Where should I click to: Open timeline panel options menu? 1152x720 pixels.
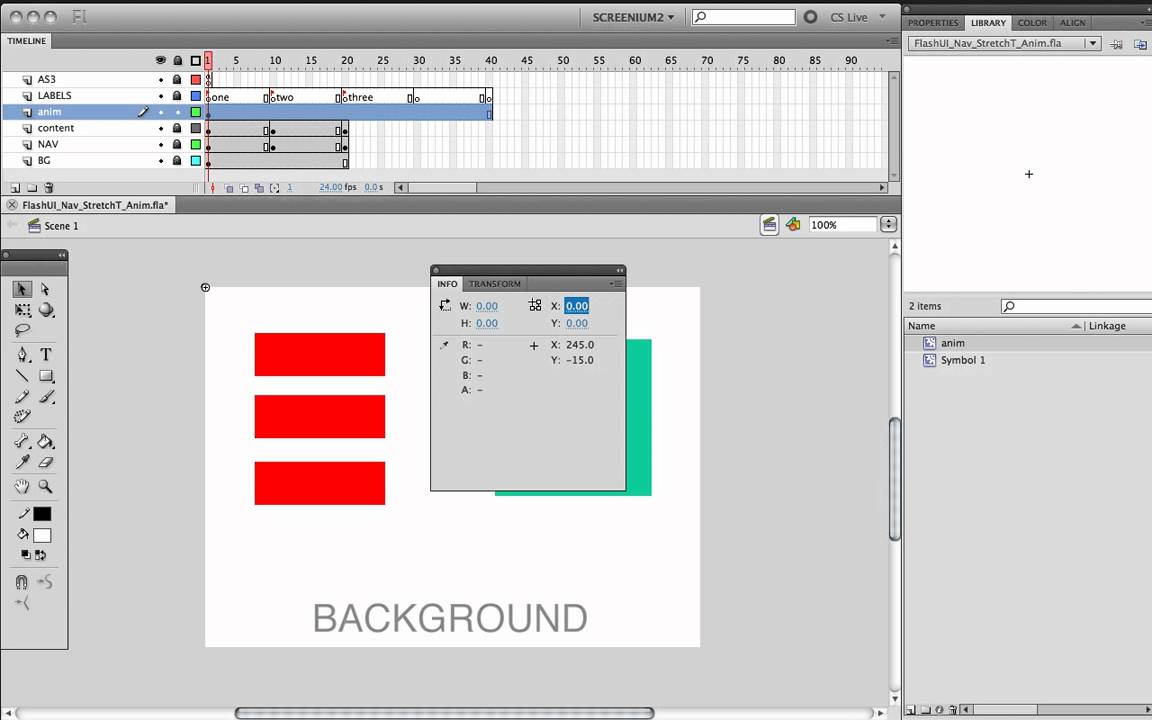893,41
